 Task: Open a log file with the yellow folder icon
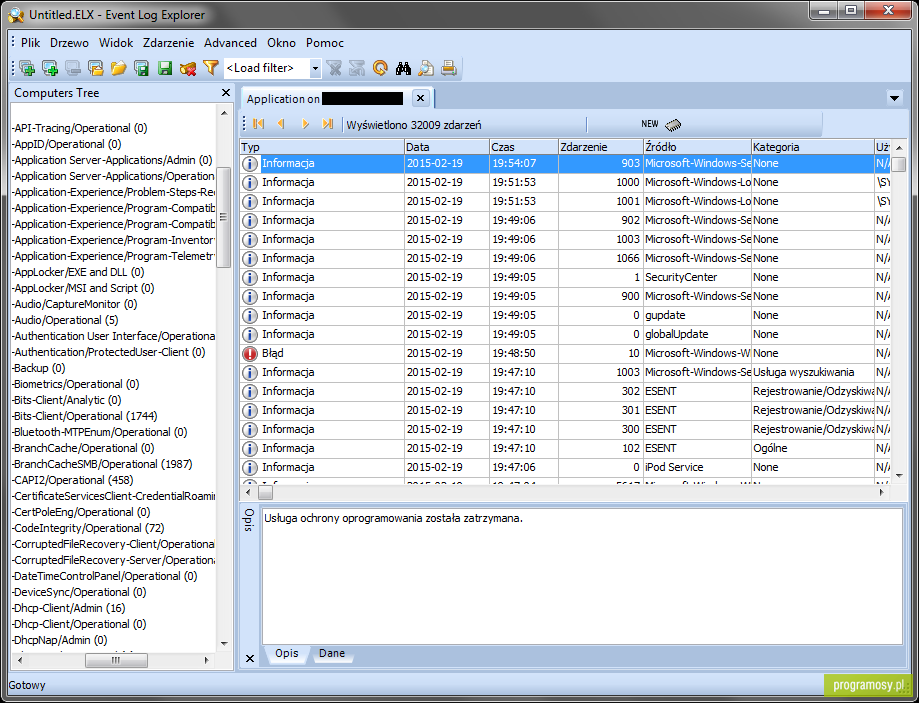[118, 68]
